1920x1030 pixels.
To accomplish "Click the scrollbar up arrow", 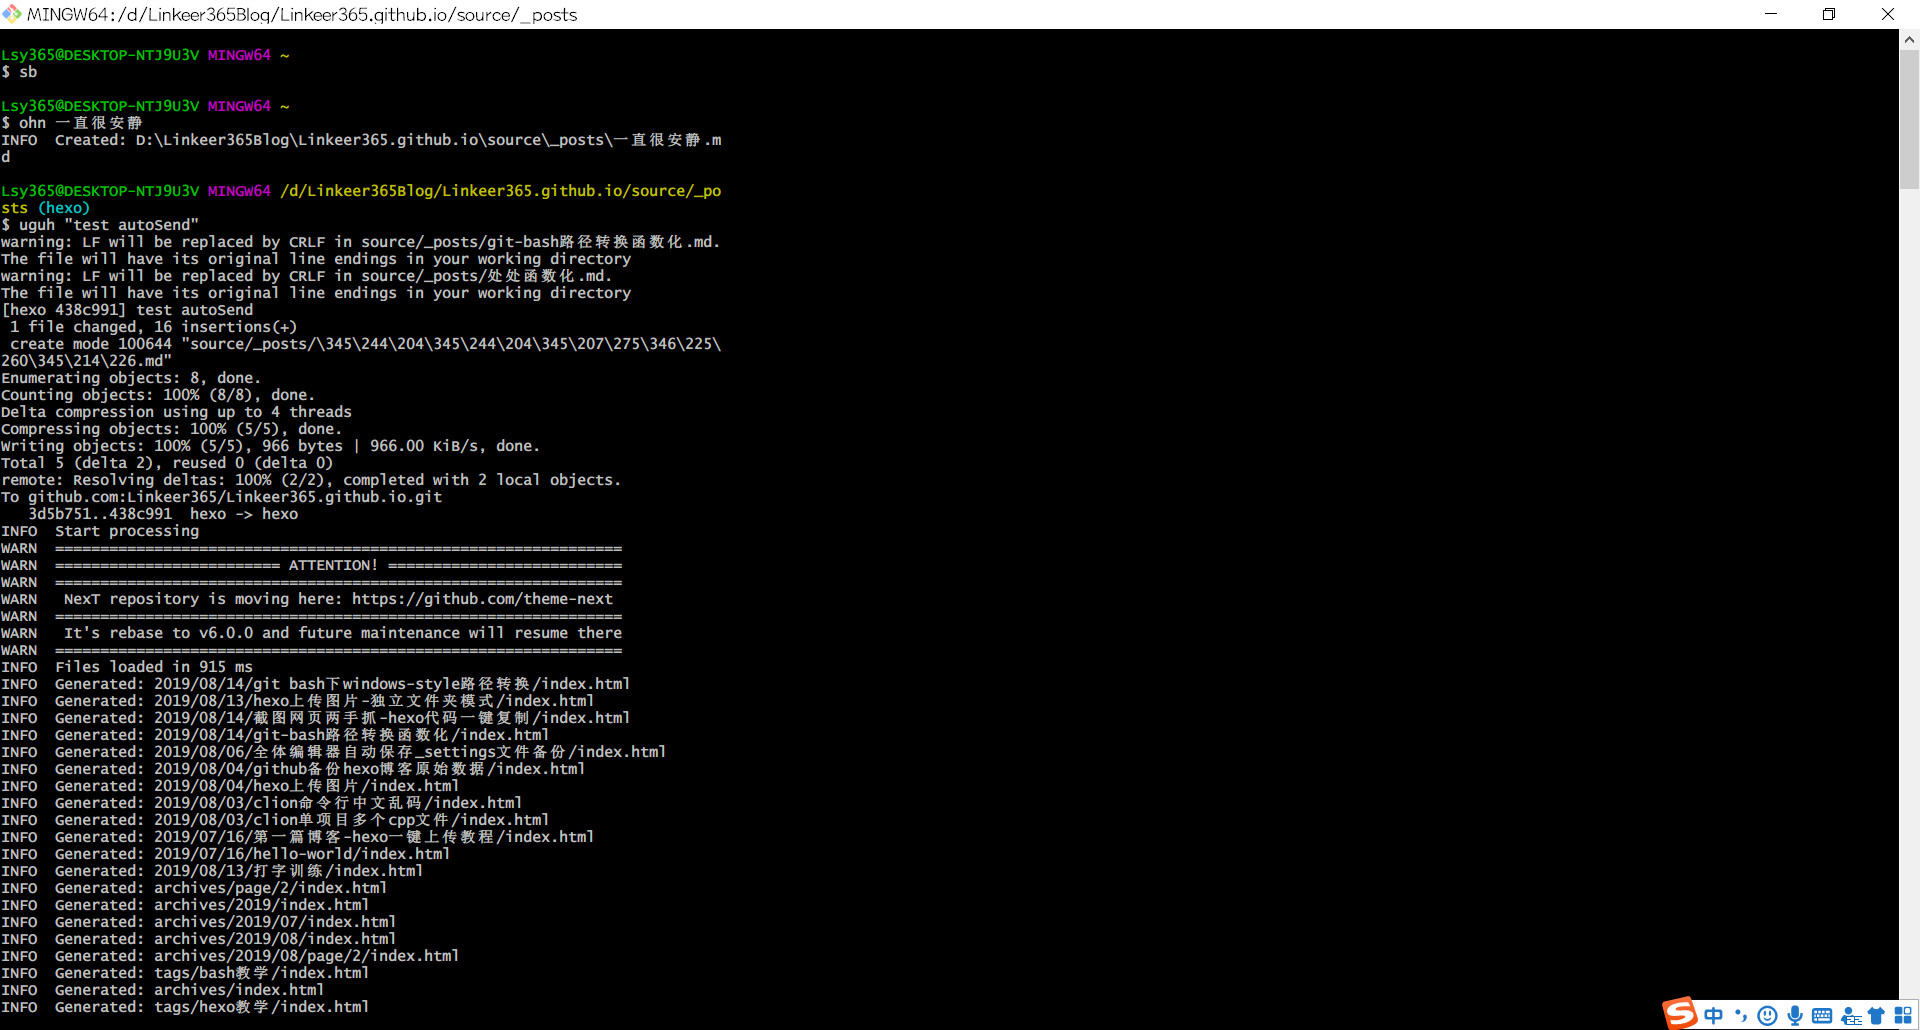I will coord(1909,40).
